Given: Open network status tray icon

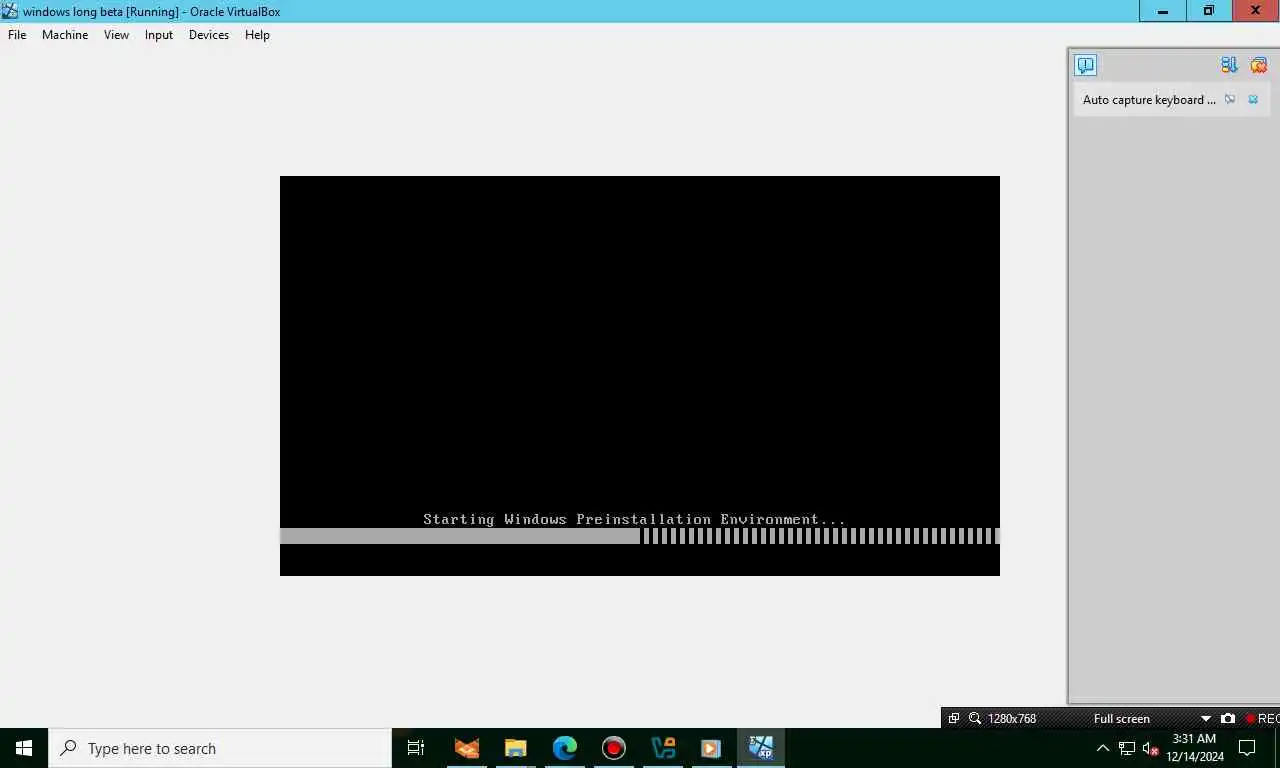Looking at the screenshot, I should 1126,748.
